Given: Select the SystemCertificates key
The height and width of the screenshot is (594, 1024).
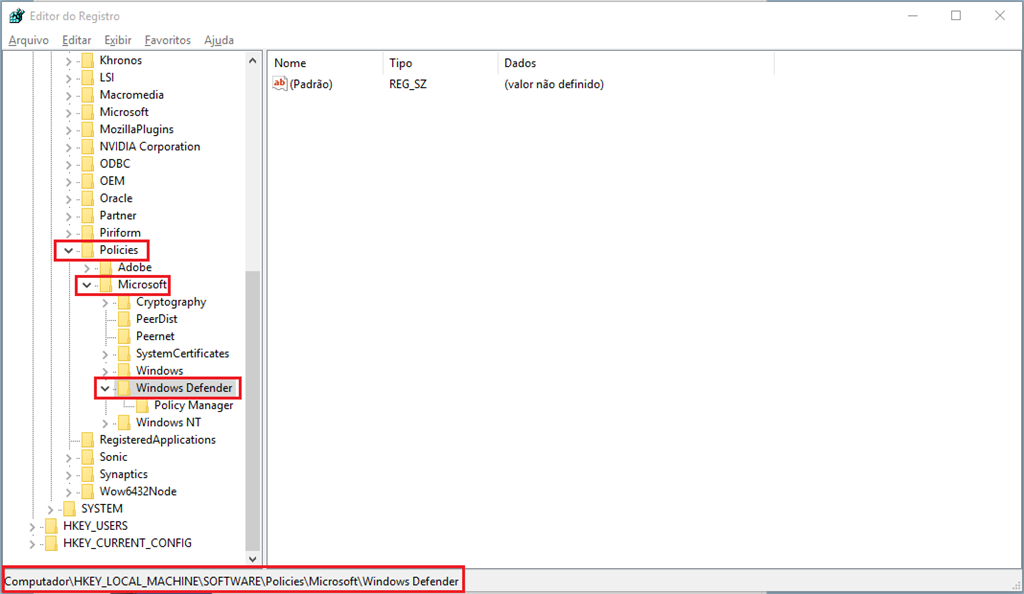Looking at the screenshot, I should (x=182, y=354).
